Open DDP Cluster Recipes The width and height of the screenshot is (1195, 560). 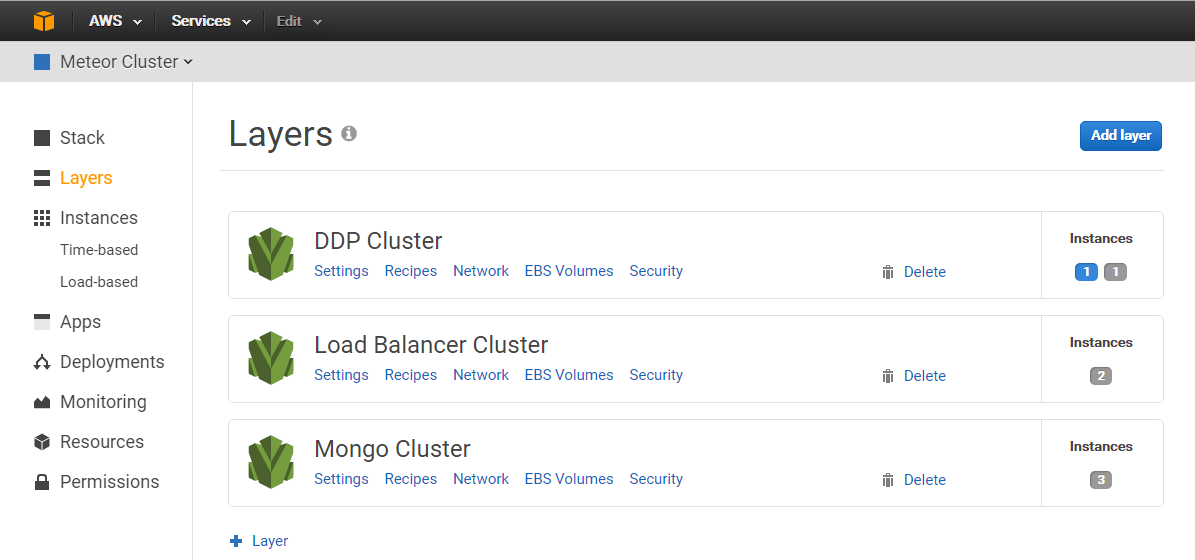411,271
